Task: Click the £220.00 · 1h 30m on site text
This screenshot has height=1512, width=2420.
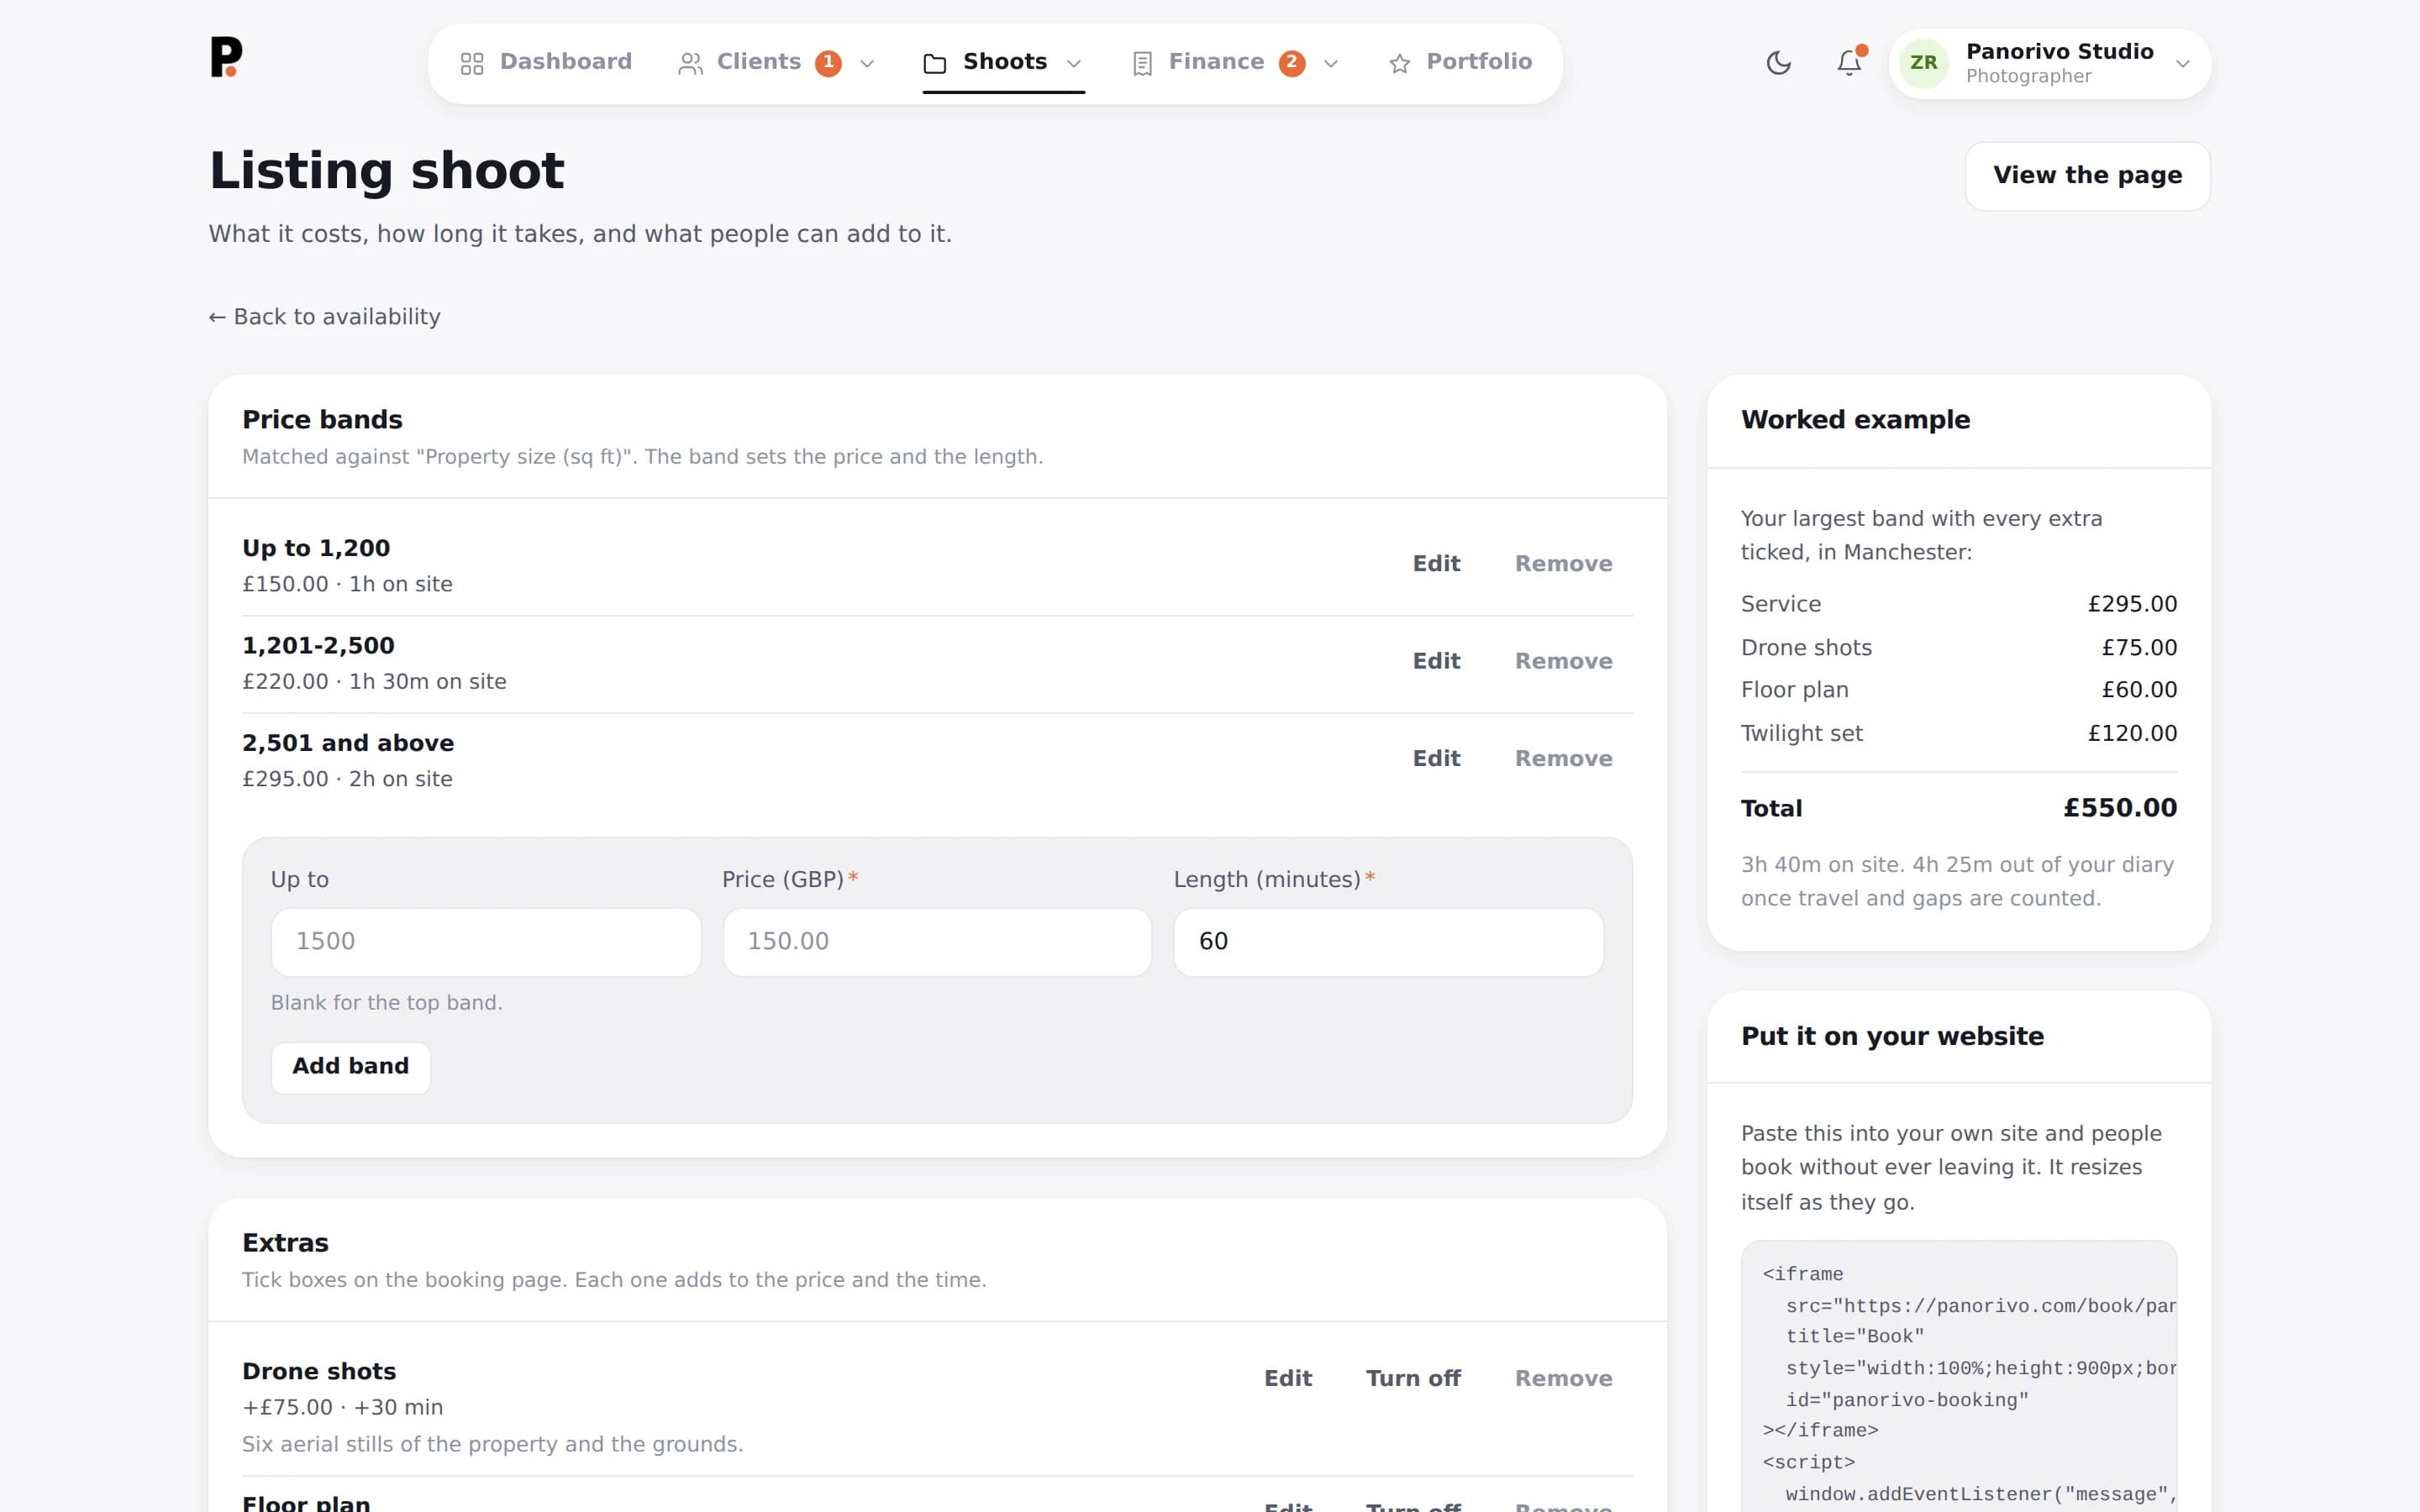Action: click(374, 682)
